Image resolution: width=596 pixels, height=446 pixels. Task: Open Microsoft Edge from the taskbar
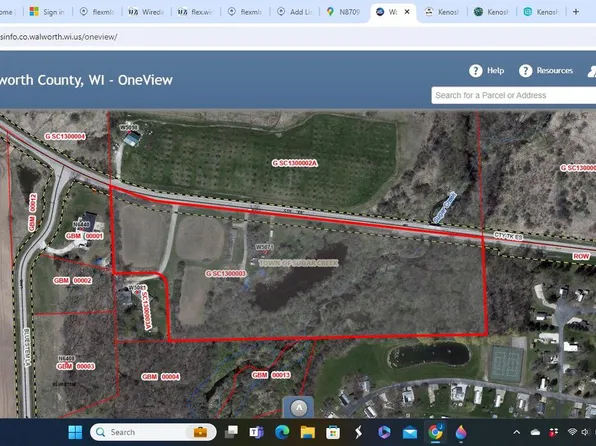point(282,432)
